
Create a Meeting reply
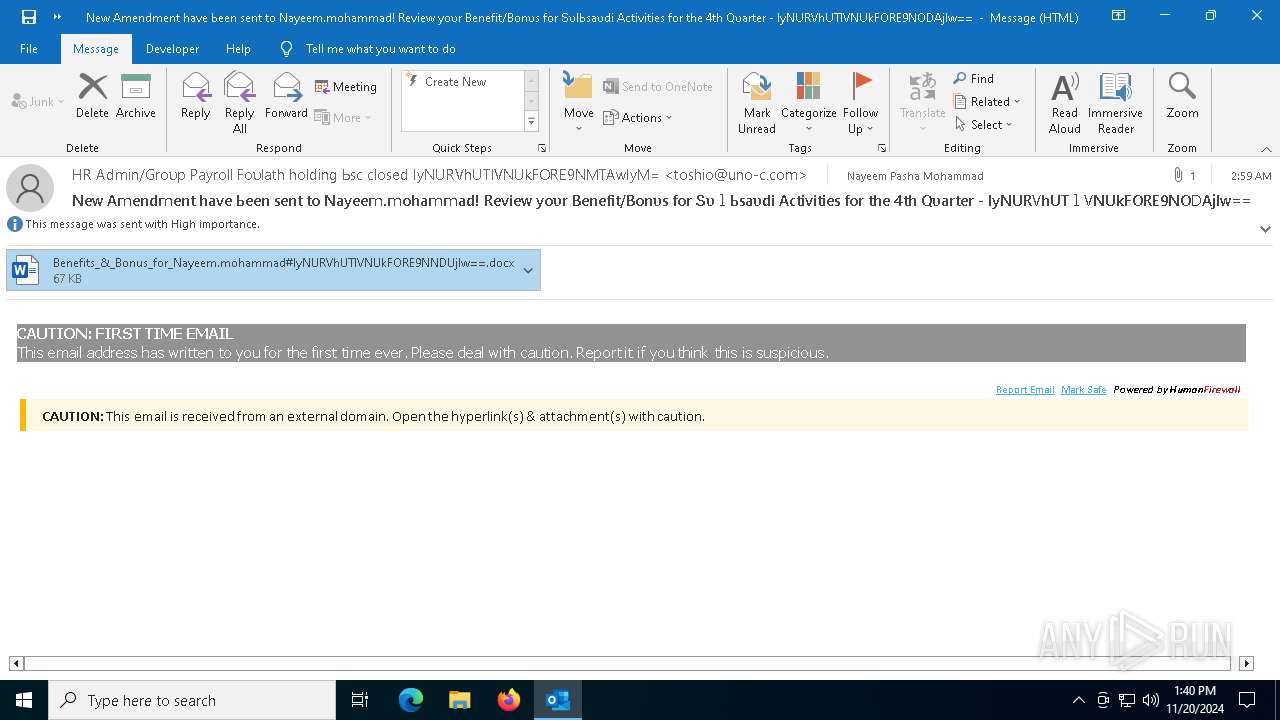[x=346, y=87]
